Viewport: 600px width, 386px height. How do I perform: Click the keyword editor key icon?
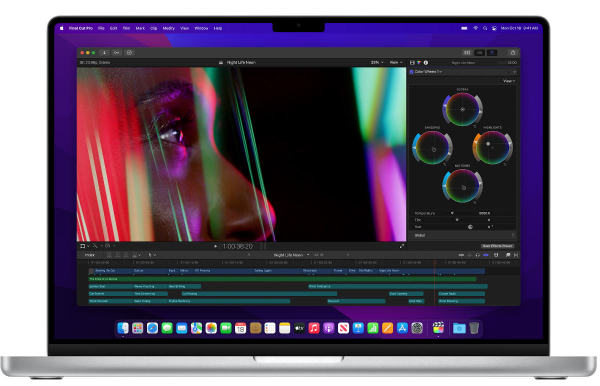coord(117,52)
